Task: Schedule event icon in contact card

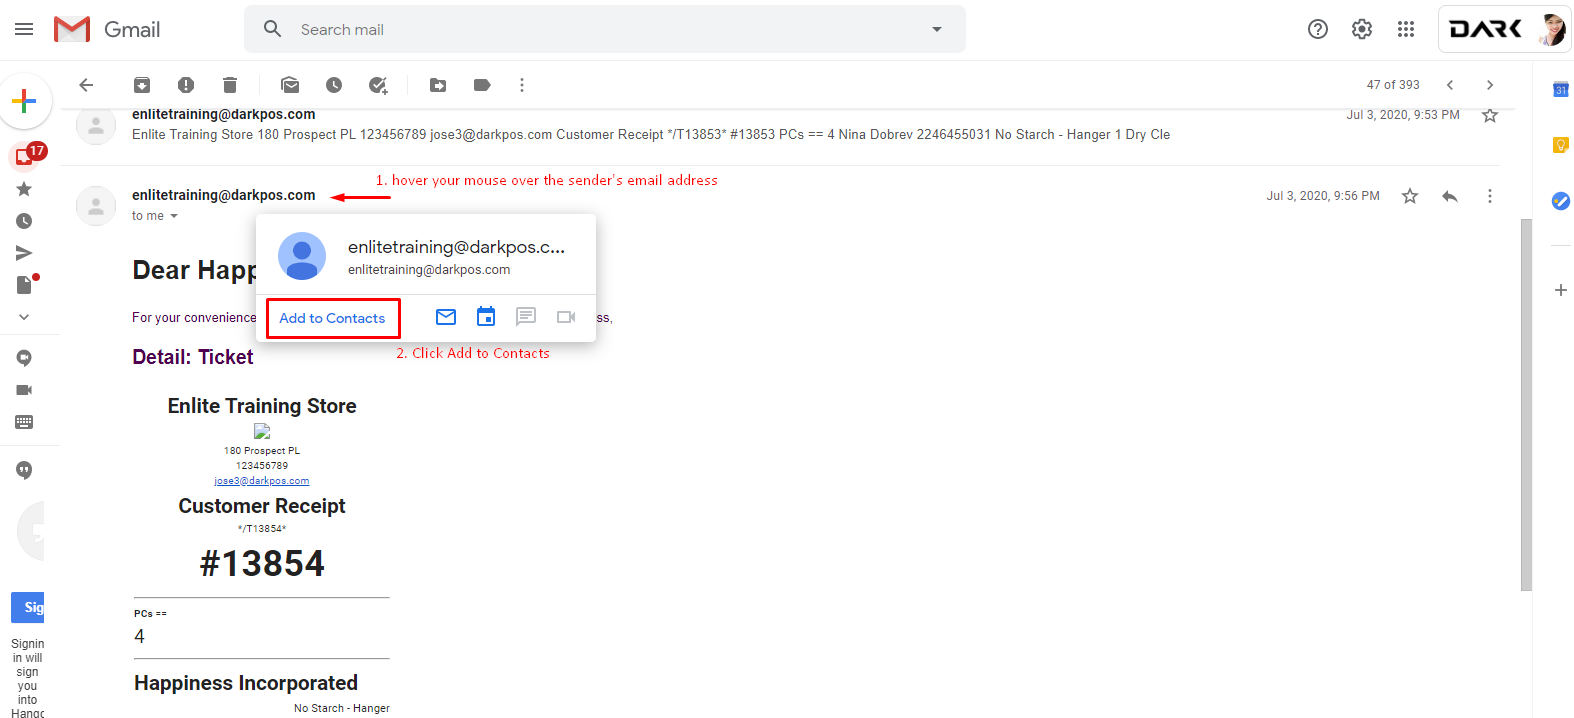Action: 486,317
